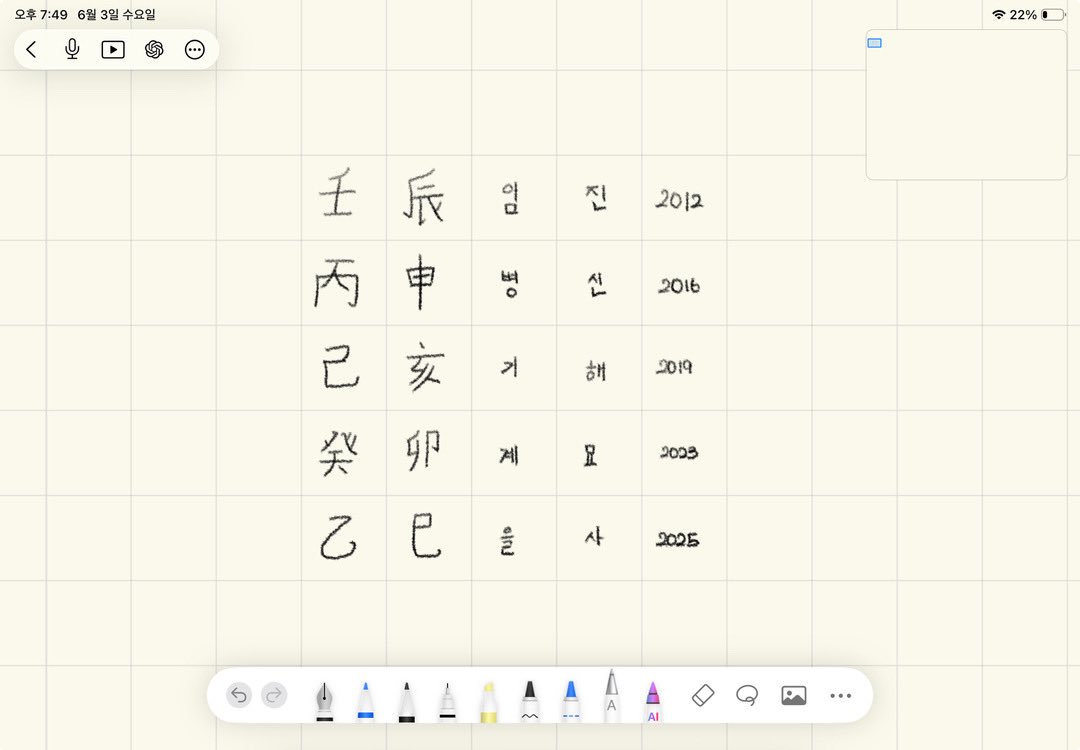Image resolution: width=1080 pixels, height=750 pixels.
Task: Select the black wavy-line marker tool
Action: [529, 700]
